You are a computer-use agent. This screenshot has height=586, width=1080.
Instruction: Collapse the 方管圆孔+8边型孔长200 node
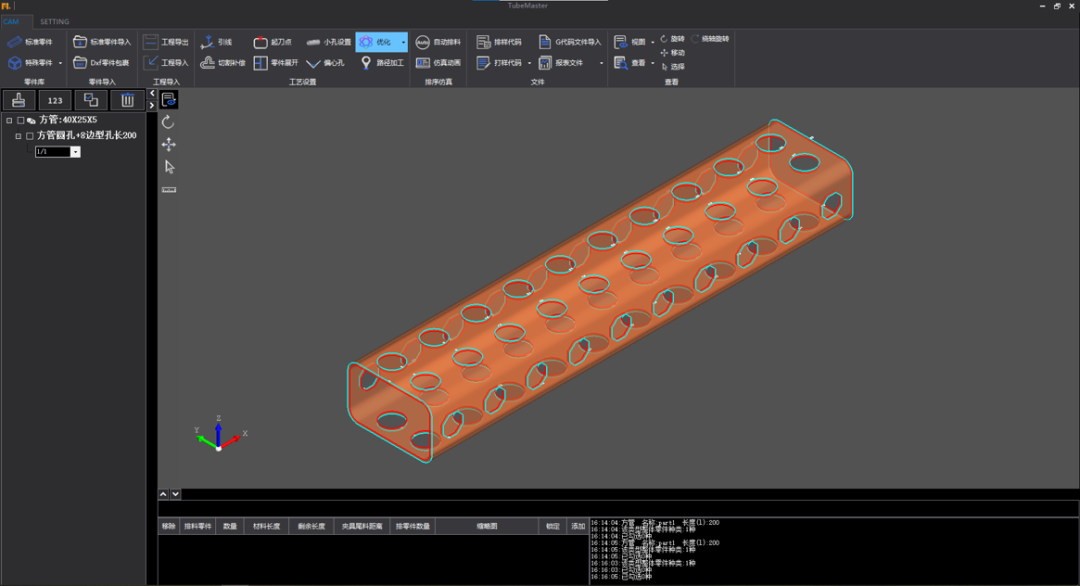coord(19,136)
